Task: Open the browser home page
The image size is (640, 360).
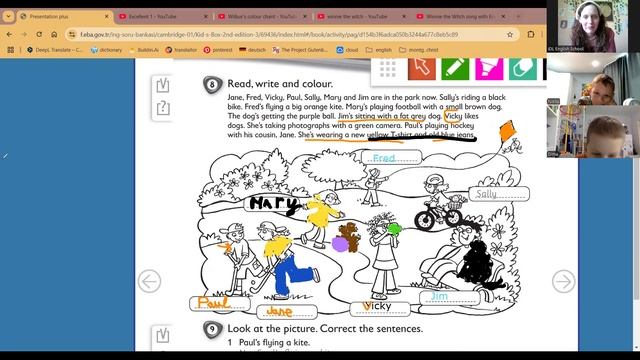Action: [54, 35]
